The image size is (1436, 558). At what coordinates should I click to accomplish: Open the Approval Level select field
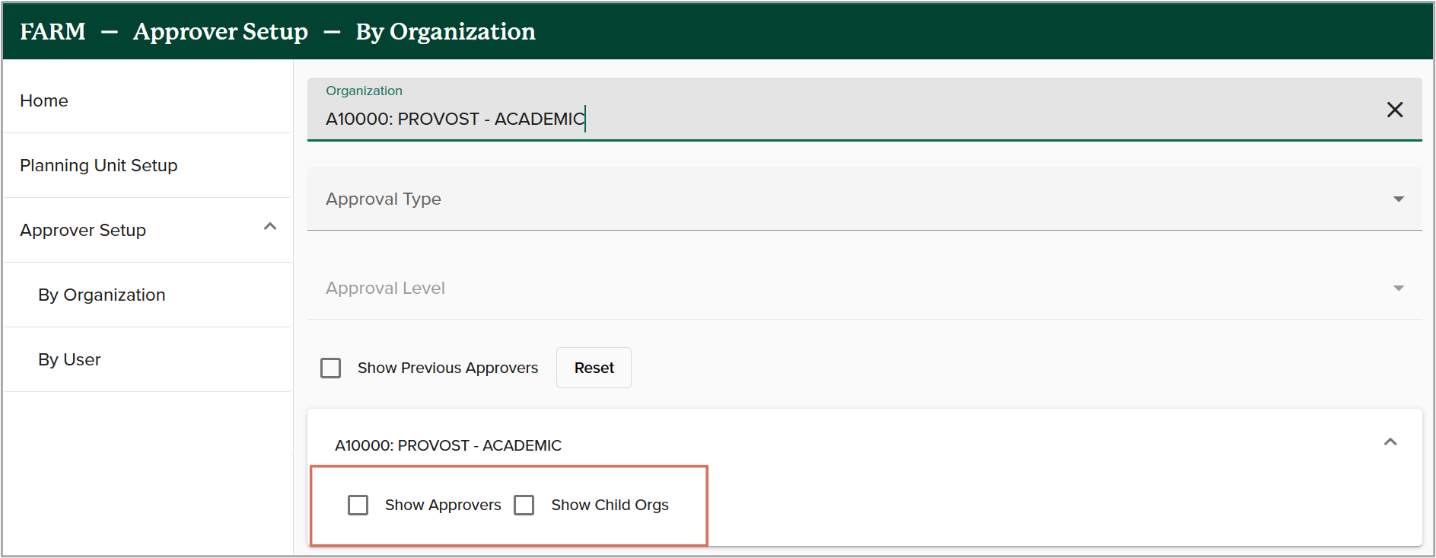[x=850, y=288]
